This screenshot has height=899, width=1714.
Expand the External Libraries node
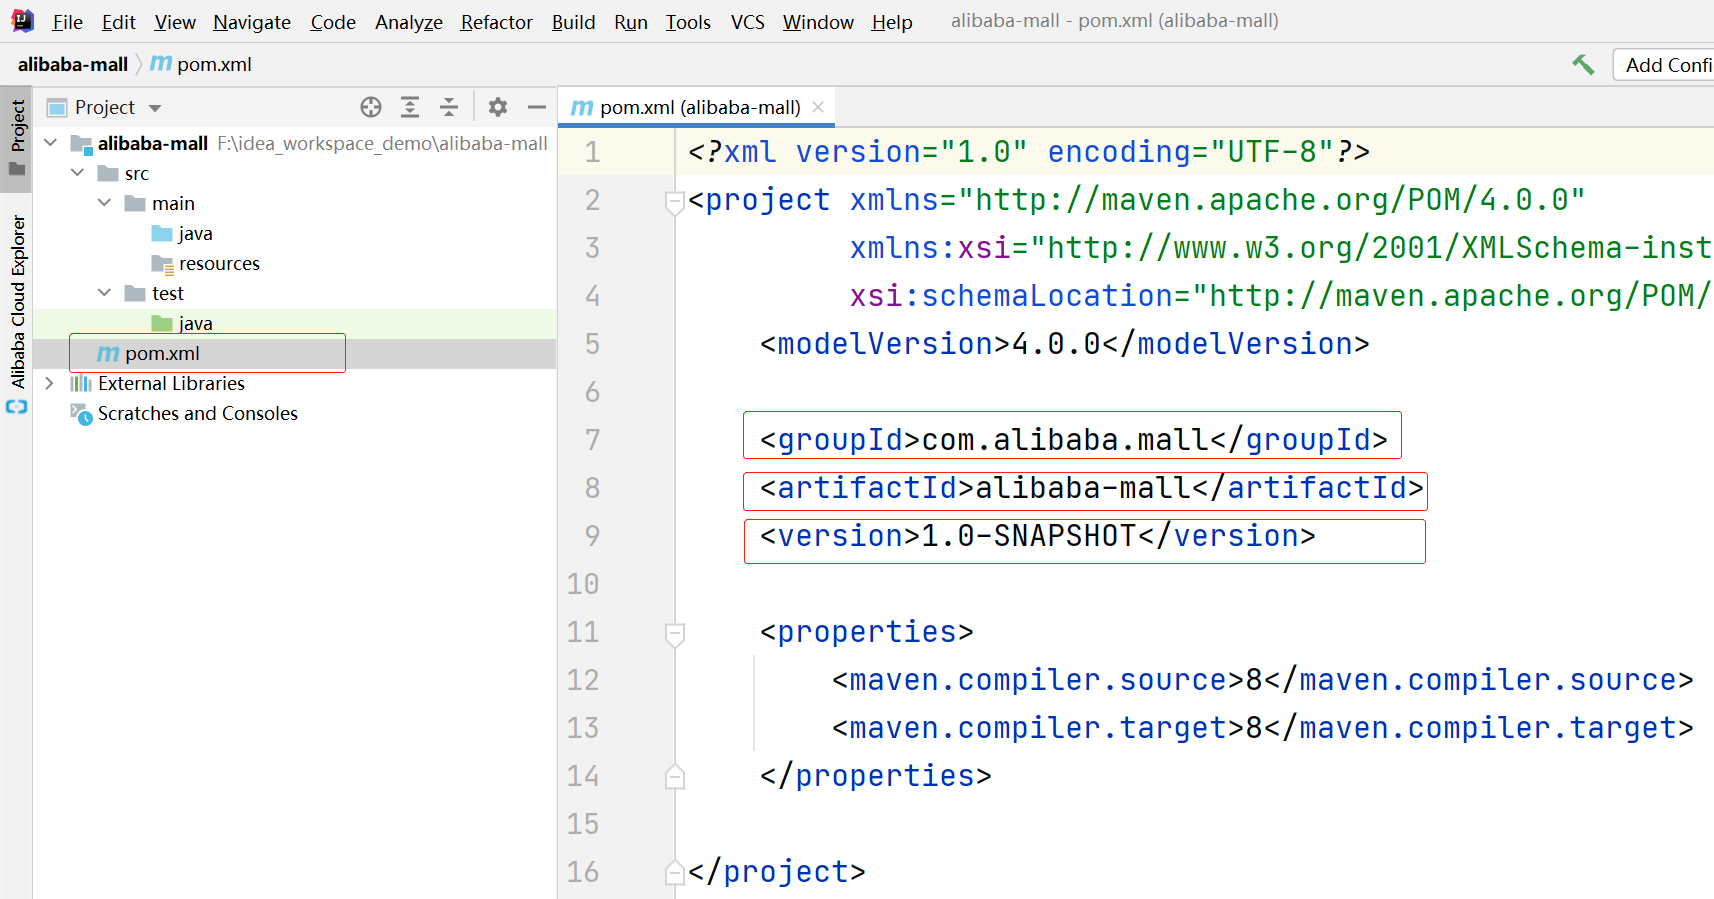coord(50,383)
